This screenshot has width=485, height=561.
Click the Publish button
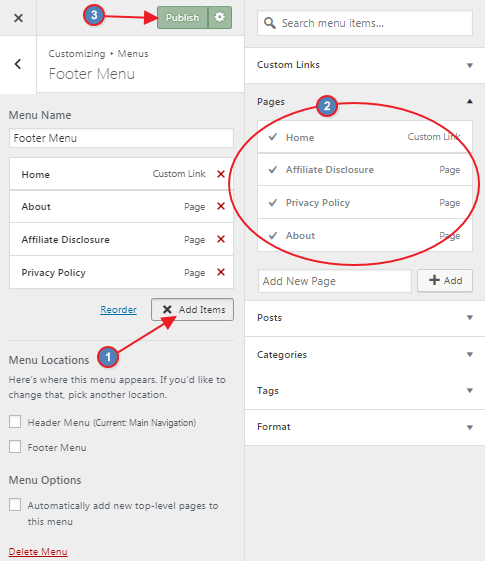point(182,17)
